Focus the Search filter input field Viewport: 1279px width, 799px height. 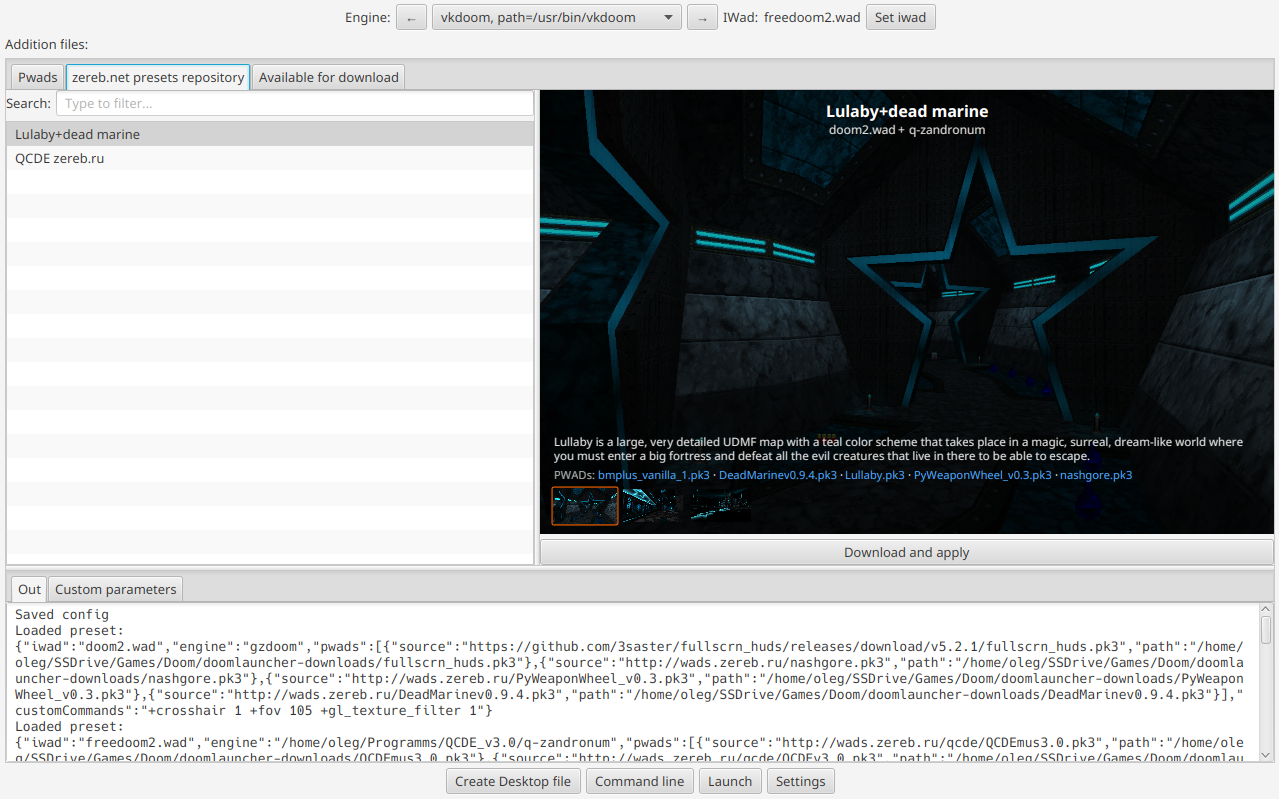coord(295,103)
